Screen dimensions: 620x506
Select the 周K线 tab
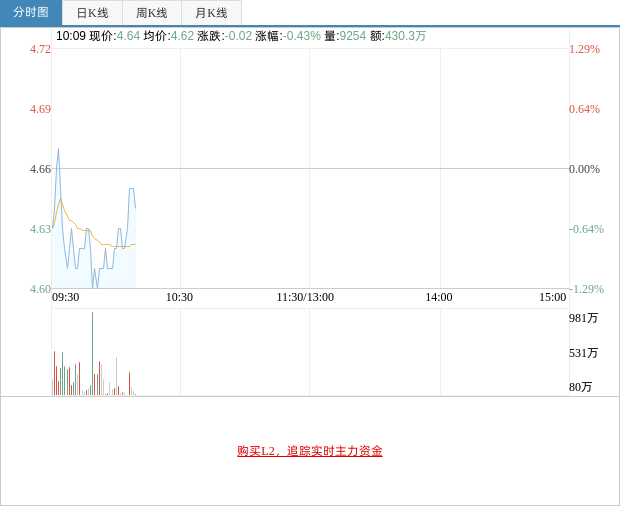pyautogui.click(x=152, y=13)
